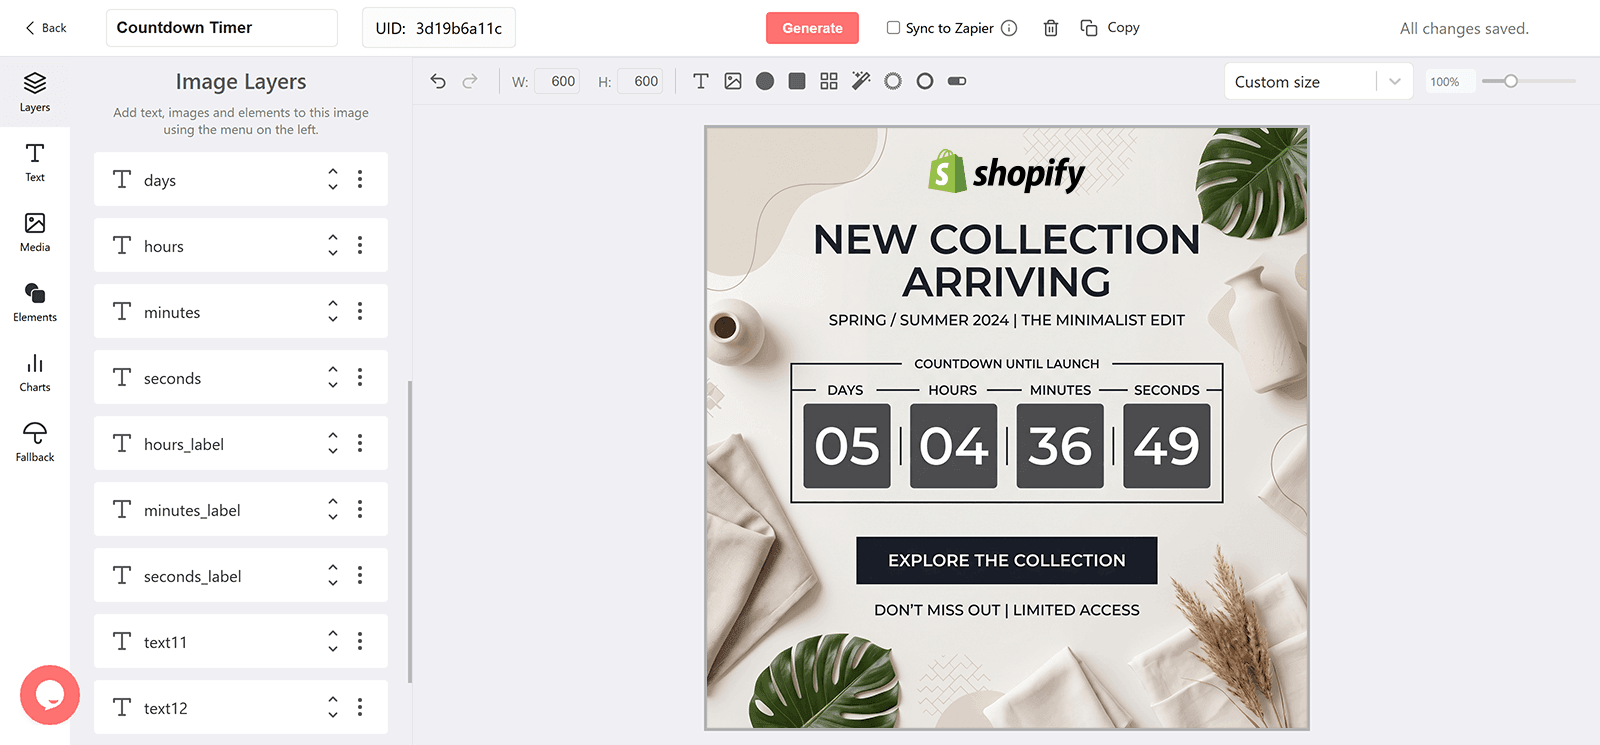Select the NEW COLLECTION ARRIVING heading

click(x=1007, y=260)
